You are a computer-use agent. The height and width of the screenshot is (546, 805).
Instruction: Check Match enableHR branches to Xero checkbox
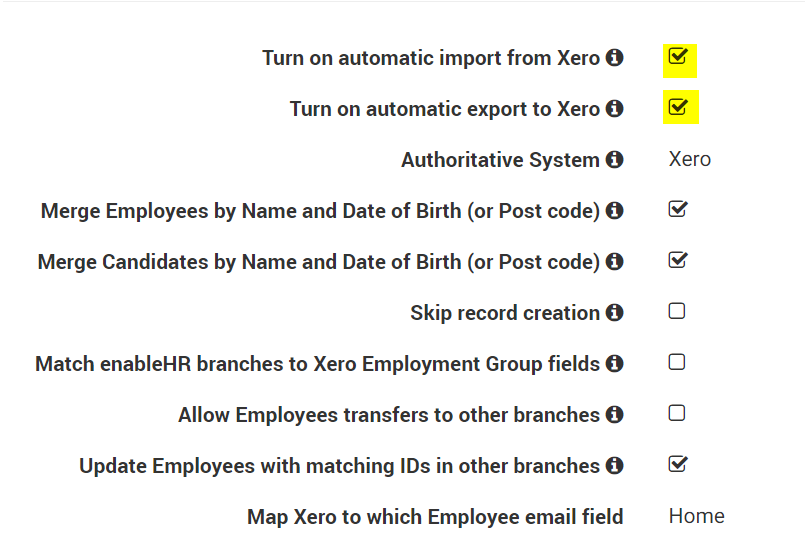[x=677, y=362]
